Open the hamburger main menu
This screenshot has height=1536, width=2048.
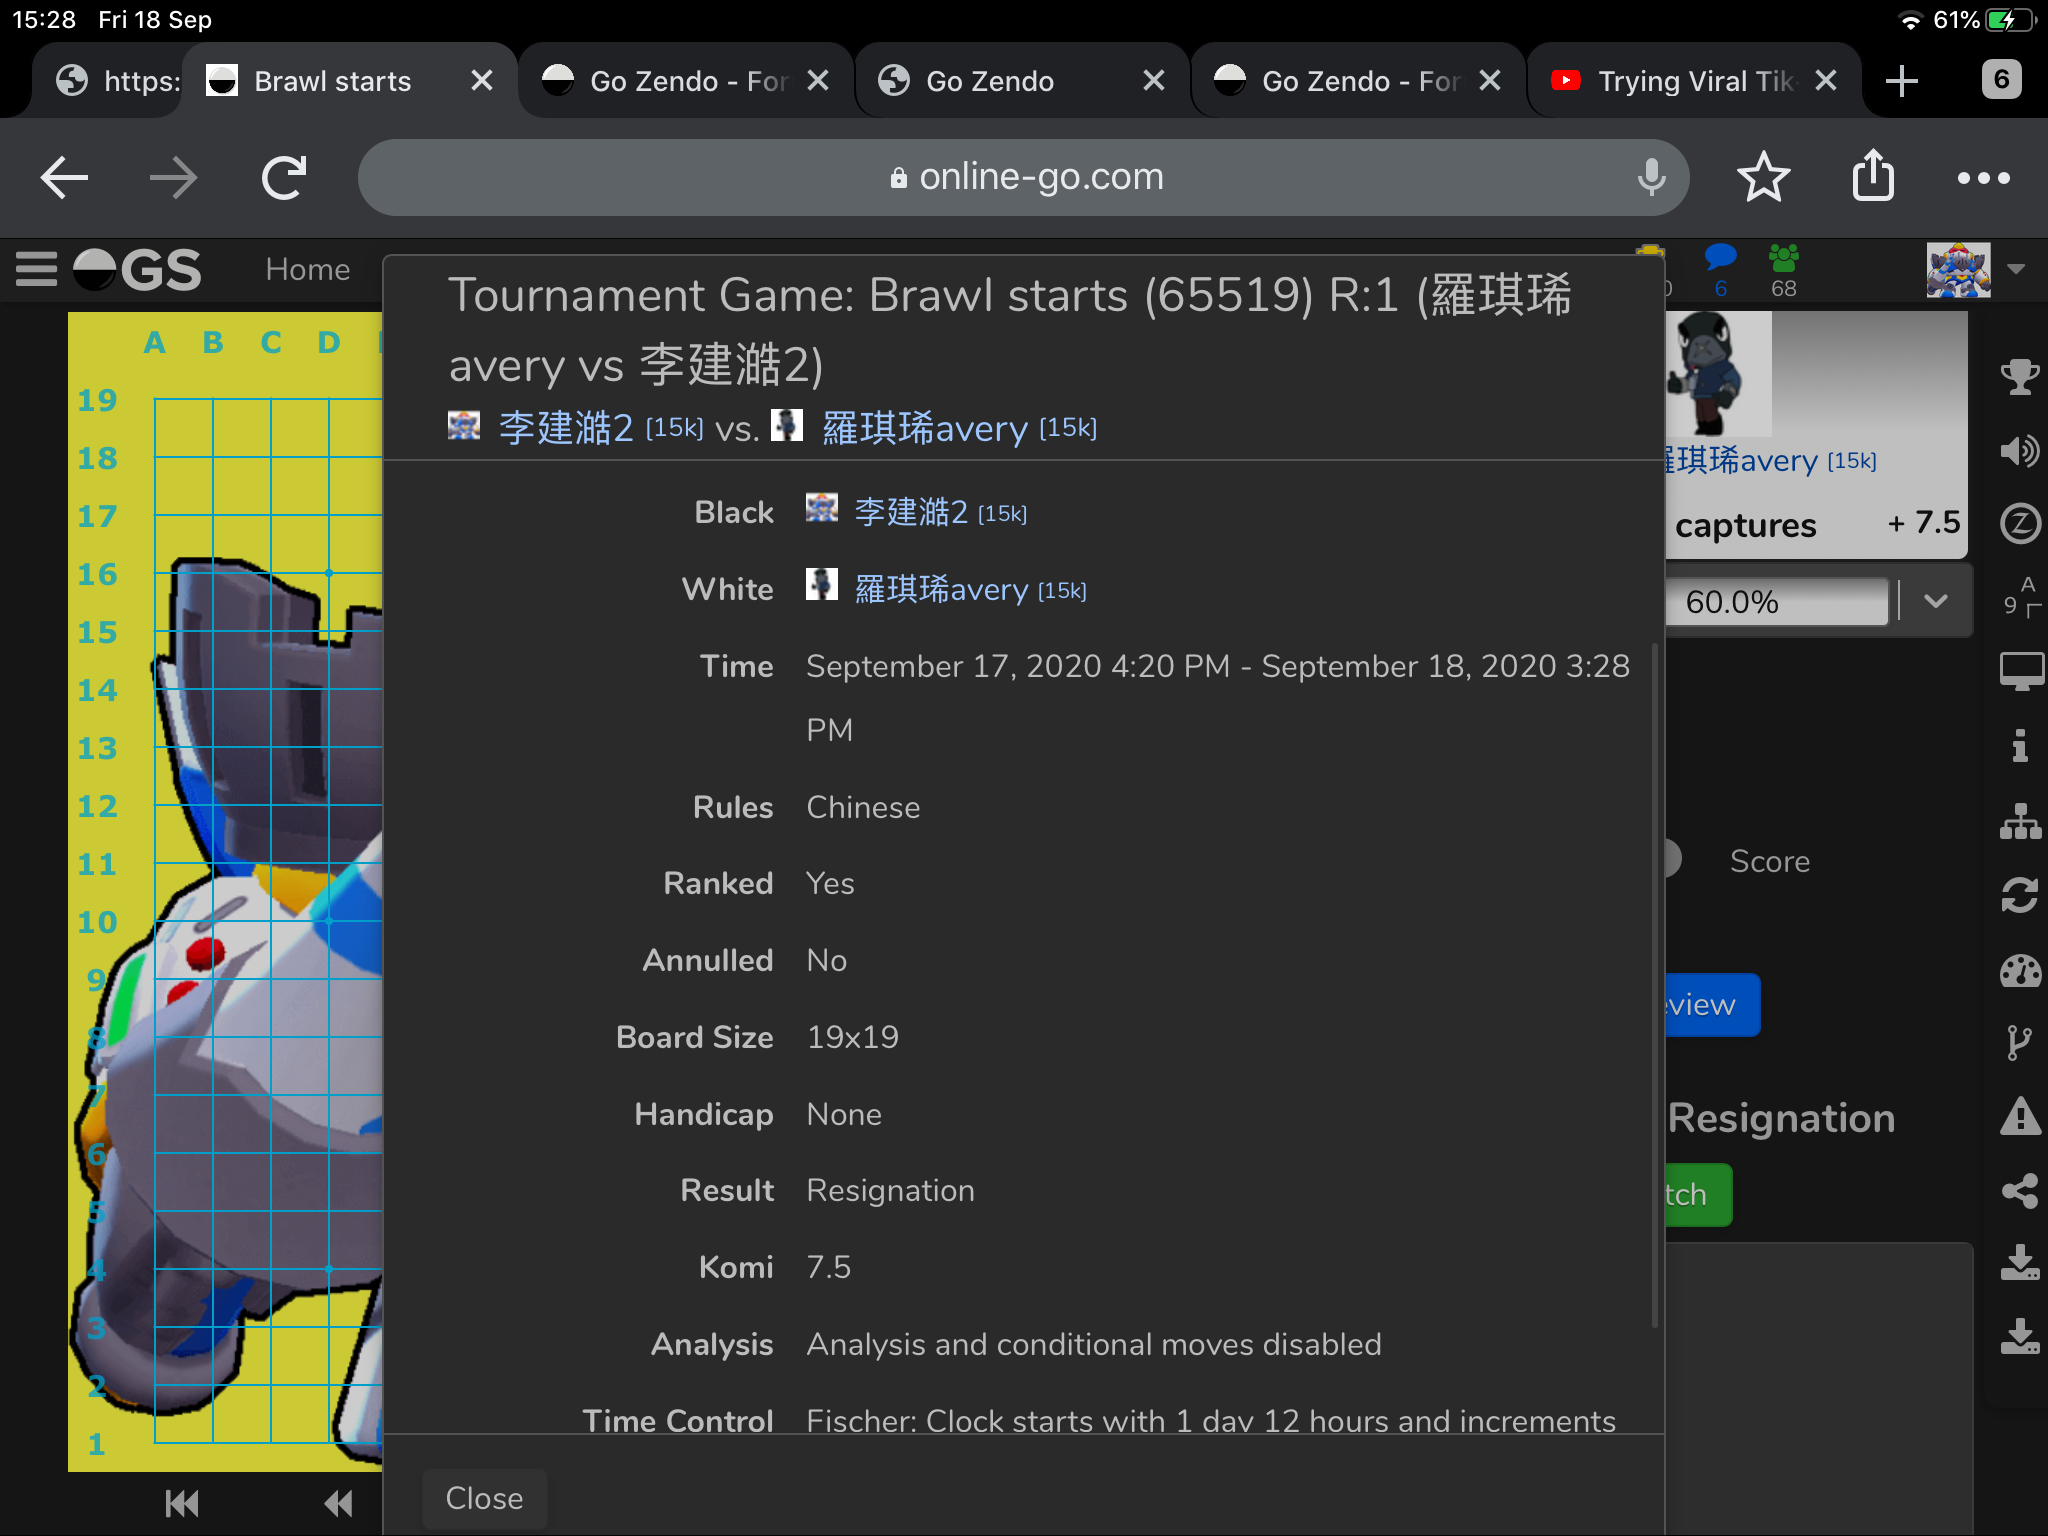tap(37, 270)
